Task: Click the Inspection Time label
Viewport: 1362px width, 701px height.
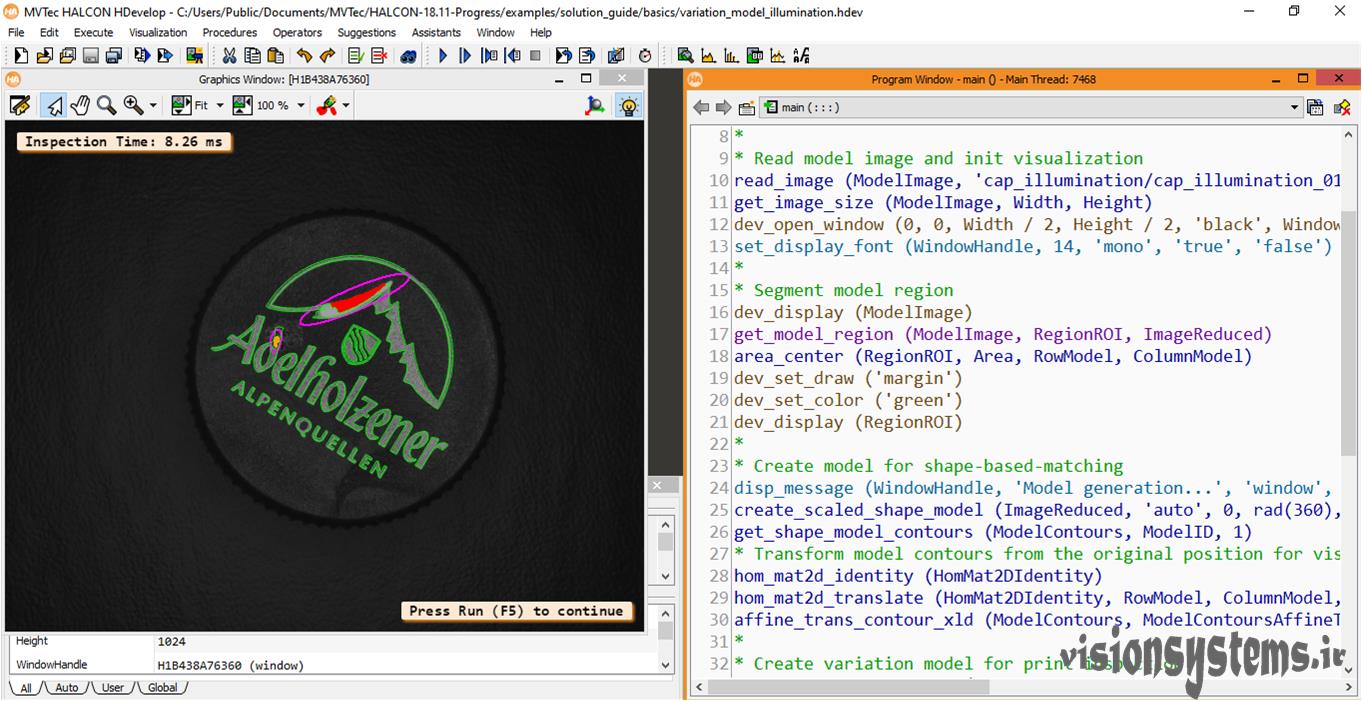Action: click(124, 142)
